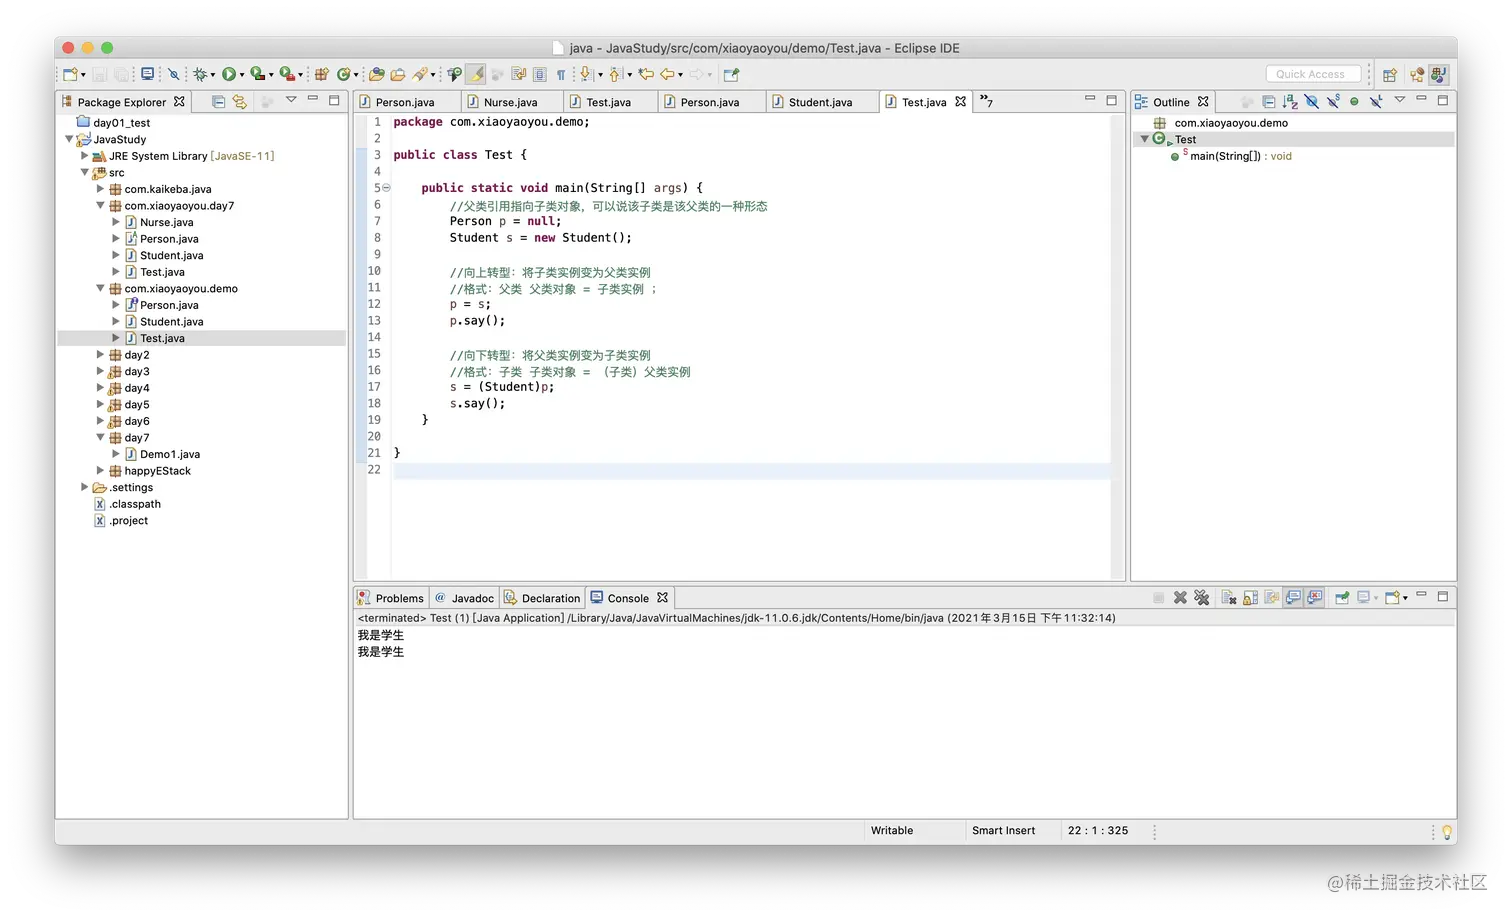
Task: Toggle Scroll Lock in Console toolbar
Action: pyautogui.click(x=1251, y=598)
